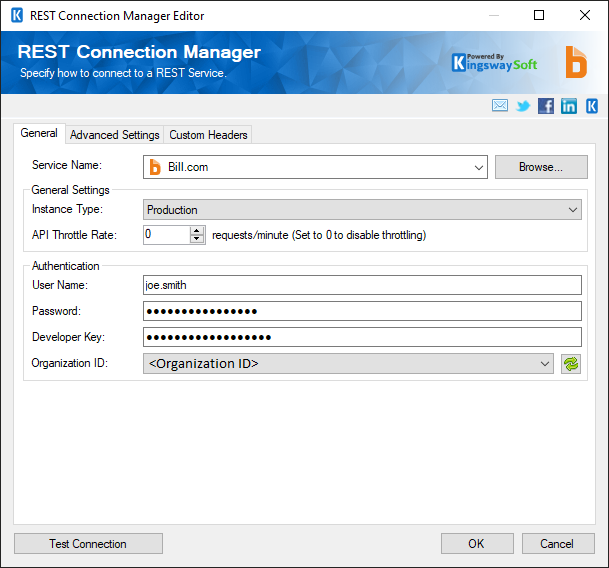Refresh Organization ID list with green arrows icon
Viewport: 609px width, 568px height.
click(571, 364)
